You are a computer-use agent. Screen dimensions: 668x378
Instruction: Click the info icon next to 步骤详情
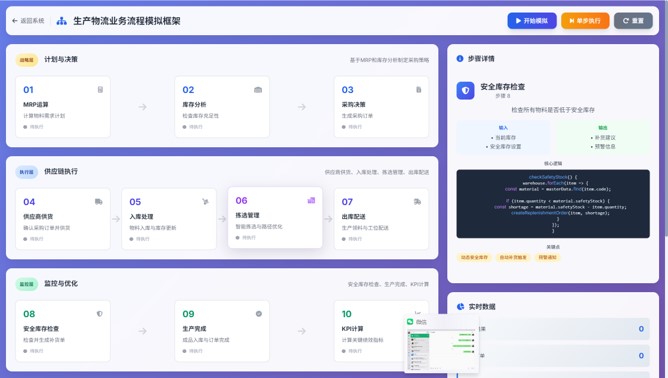(x=460, y=58)
